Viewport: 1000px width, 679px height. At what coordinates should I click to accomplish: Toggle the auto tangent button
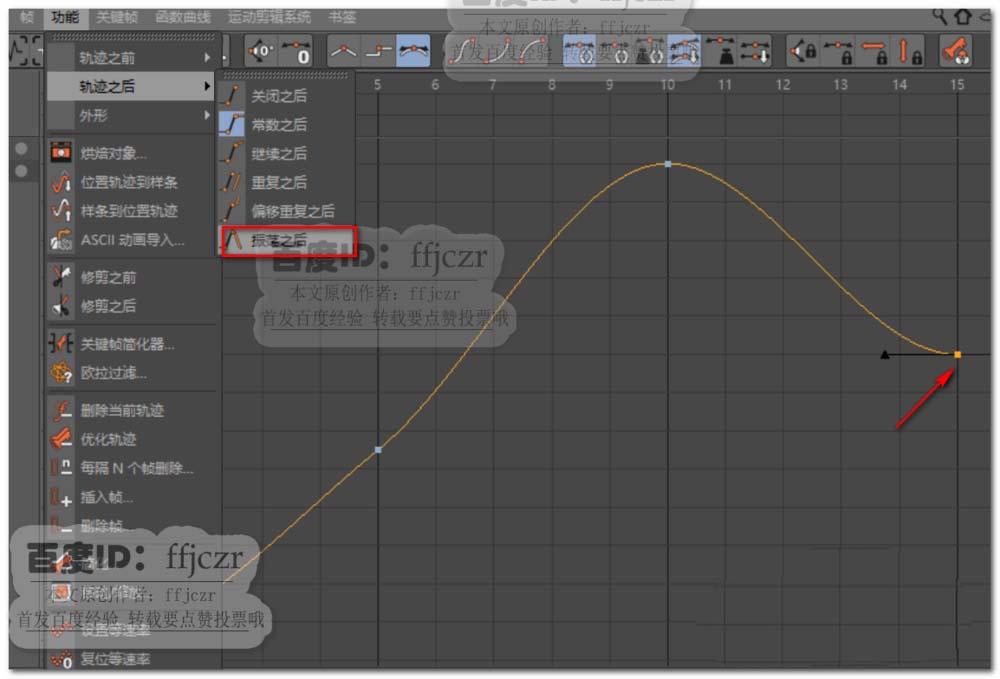(579, 51)
